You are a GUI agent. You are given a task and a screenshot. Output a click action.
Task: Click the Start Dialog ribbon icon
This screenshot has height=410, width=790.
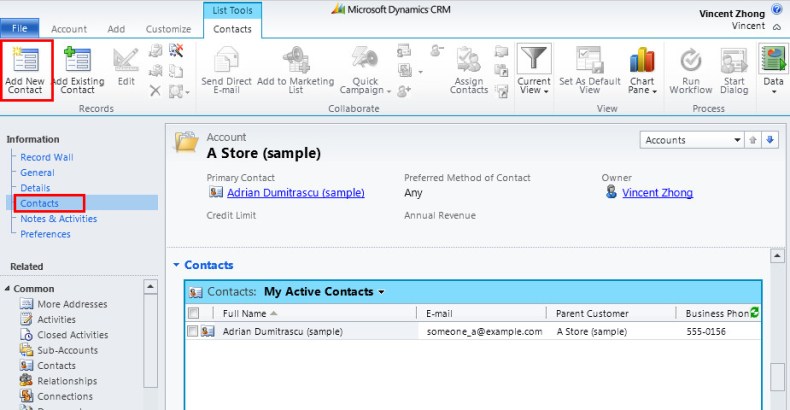pos(734,60)
